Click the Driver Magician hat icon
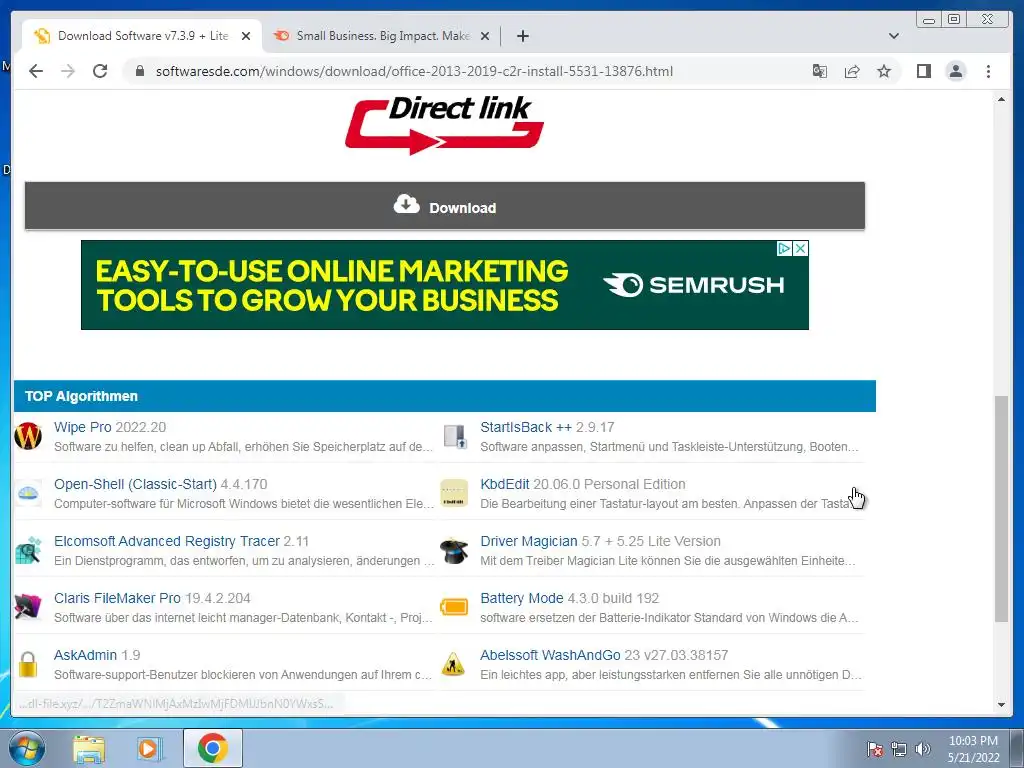Viewport: 1024px width, 768px height. 454,551
